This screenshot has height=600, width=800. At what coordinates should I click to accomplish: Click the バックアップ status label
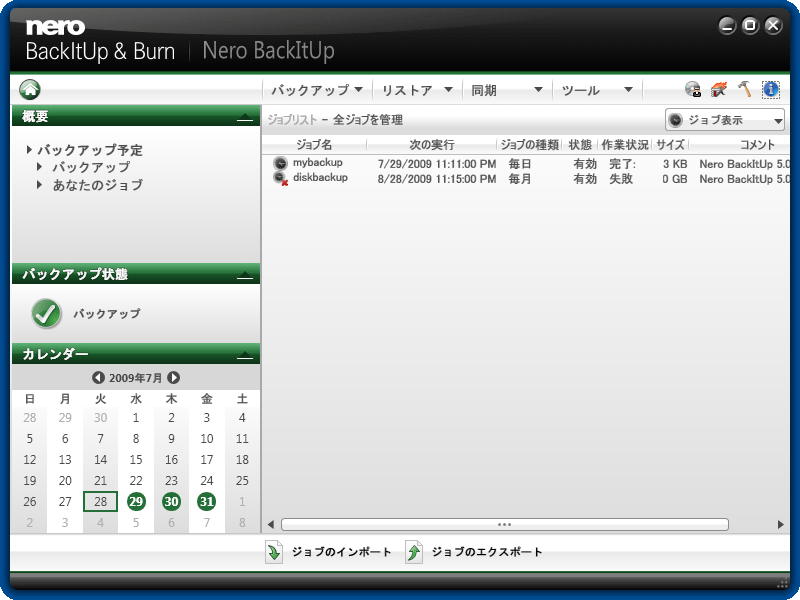click(107, 313)
